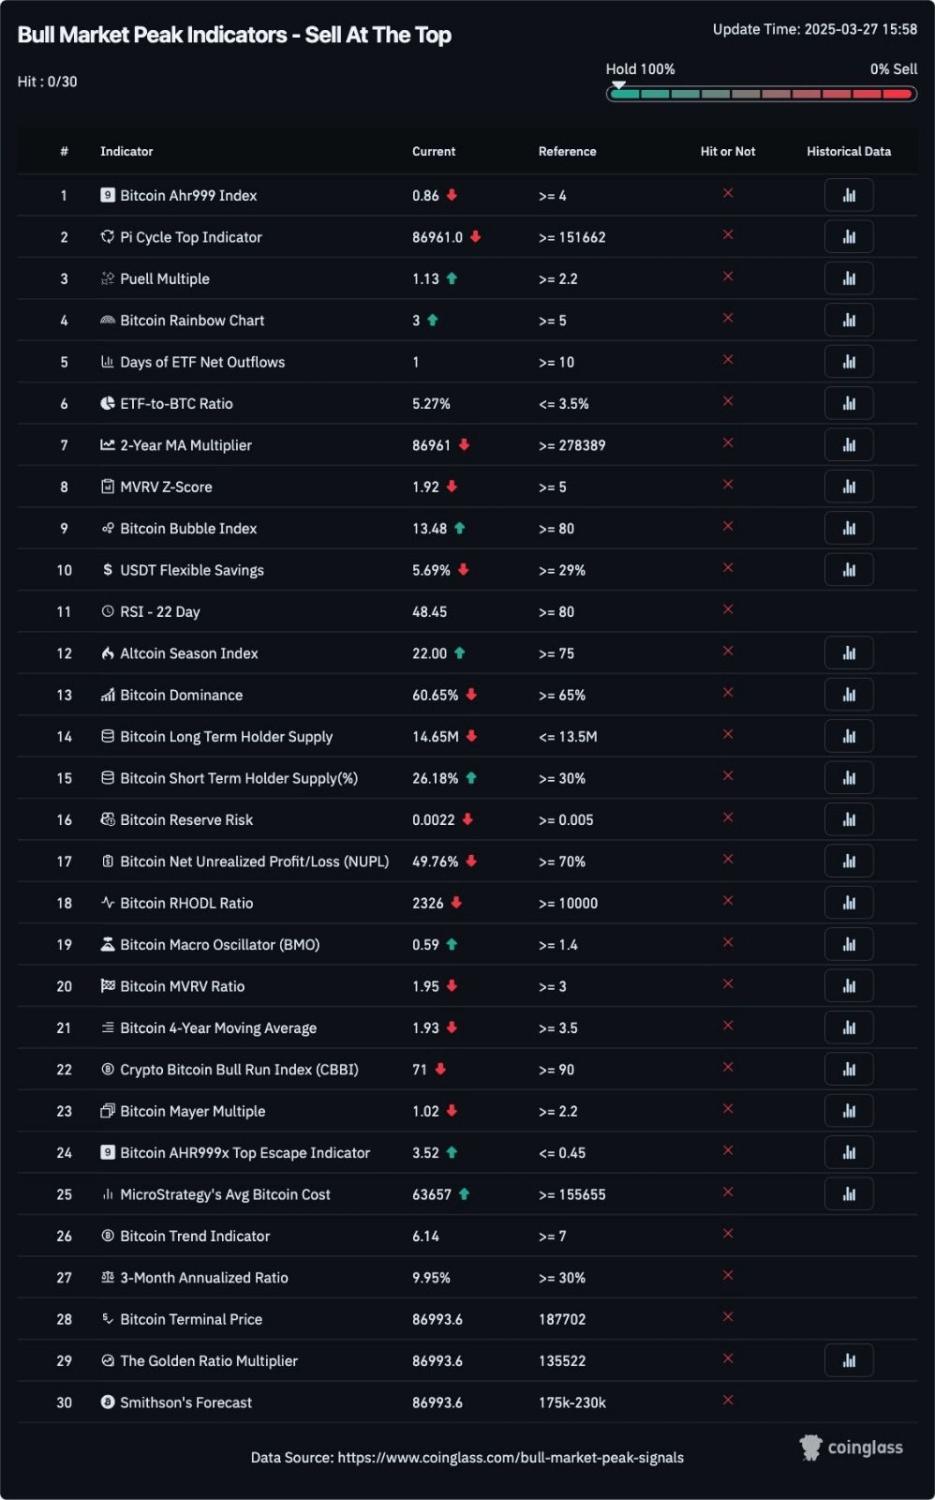The height and width of the screenshot is (1500, 935).
Task: View Altcoin Season Index history chart
Action: pyautogui.click(x=848, y=653)
